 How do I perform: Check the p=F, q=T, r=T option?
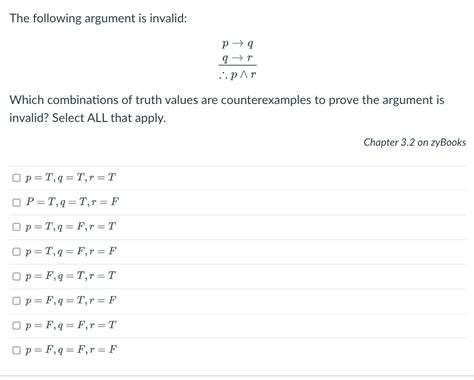pyautogui.click(x=16, y=276)
